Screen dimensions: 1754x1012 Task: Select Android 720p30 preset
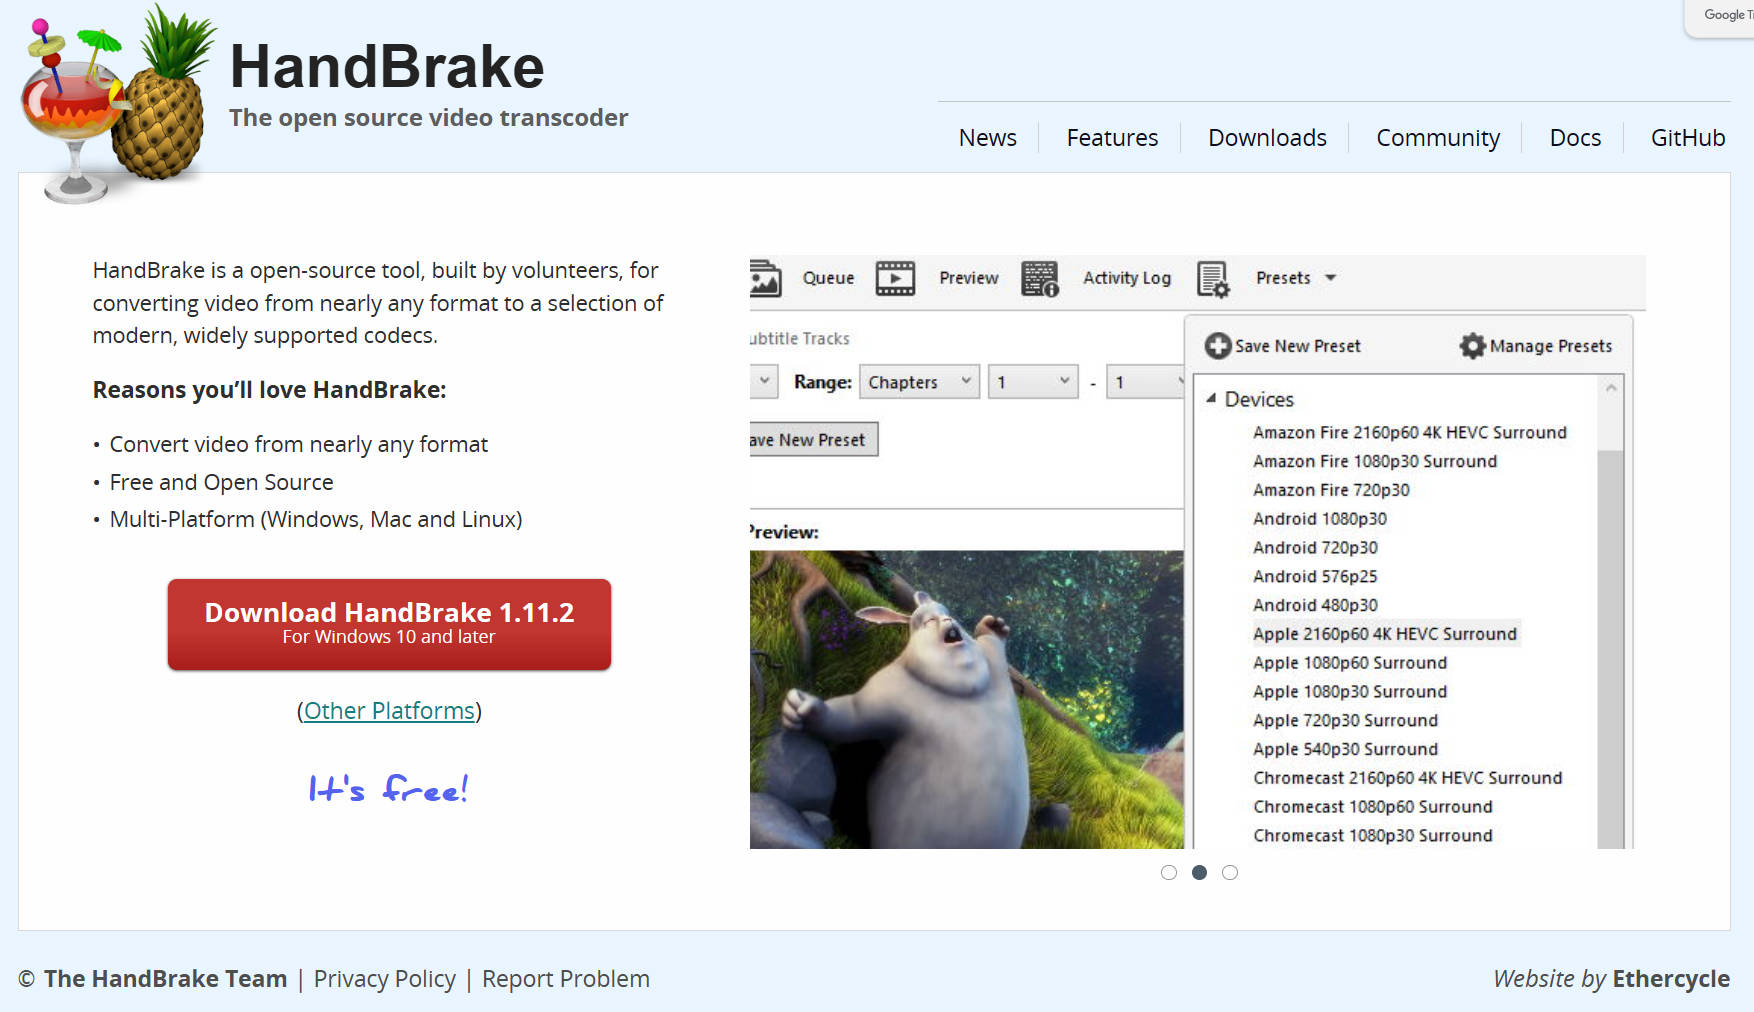pos(1315,548)
